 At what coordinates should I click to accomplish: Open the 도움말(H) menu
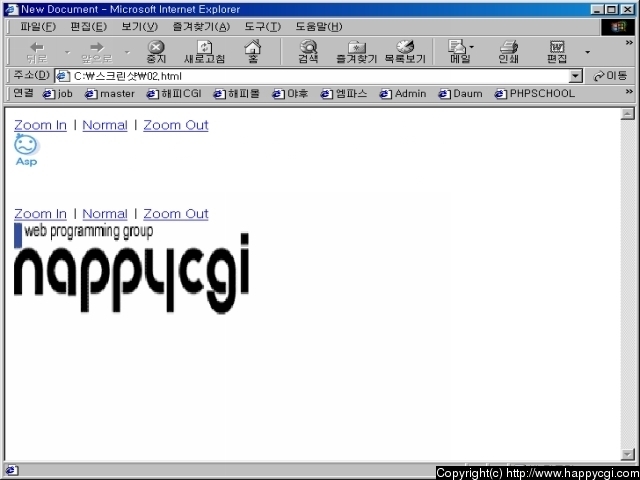point(319,27)
